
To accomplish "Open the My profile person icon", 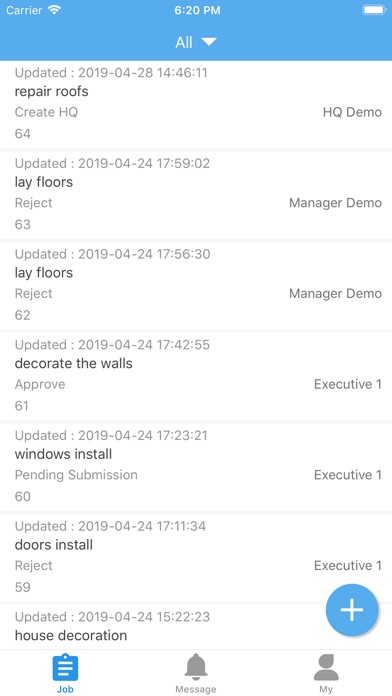I will (326, 667).
